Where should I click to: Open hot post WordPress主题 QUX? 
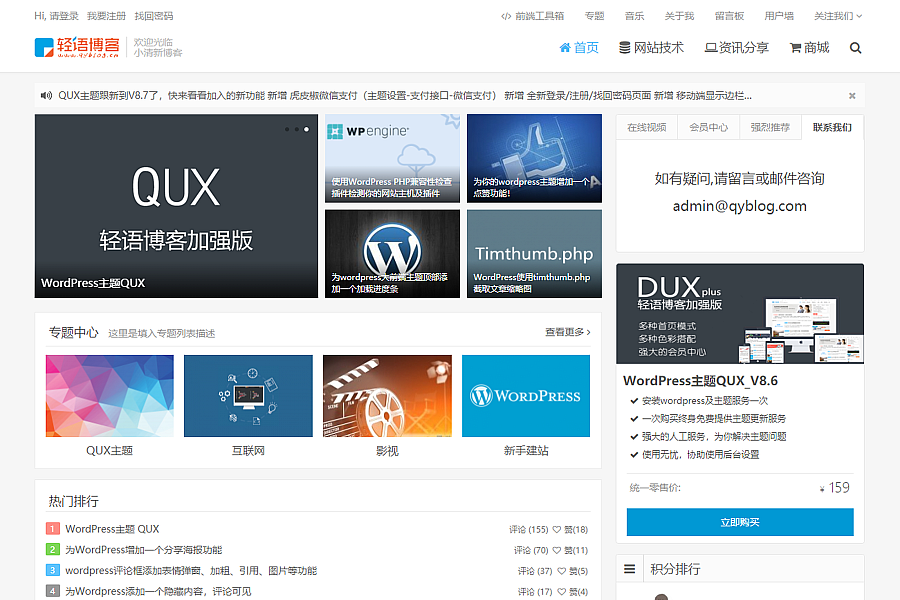(x=112, y=529)
